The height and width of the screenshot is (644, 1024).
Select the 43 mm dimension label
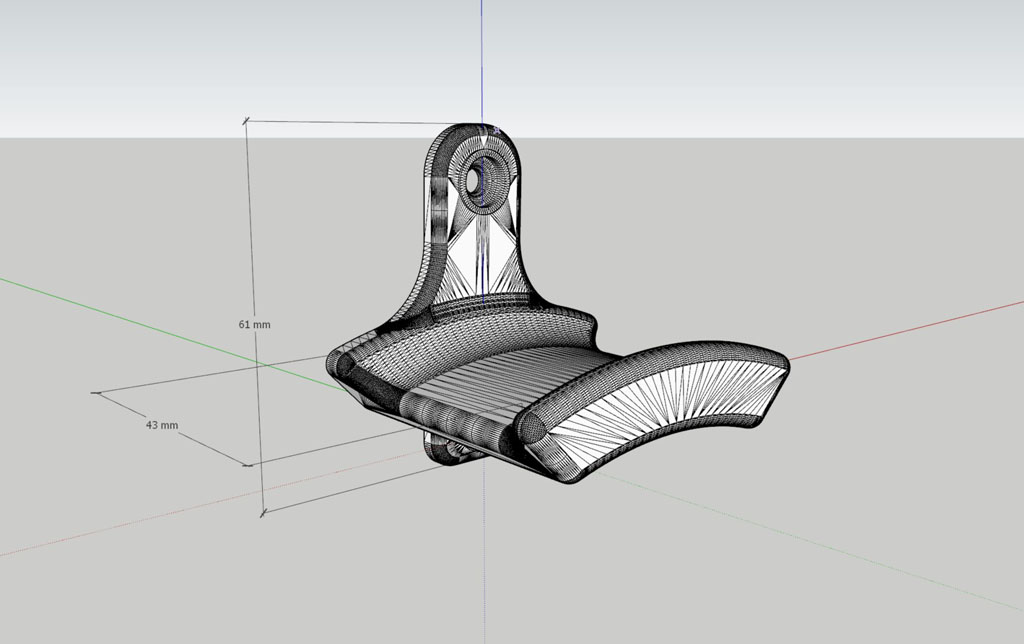pos(162,424)
